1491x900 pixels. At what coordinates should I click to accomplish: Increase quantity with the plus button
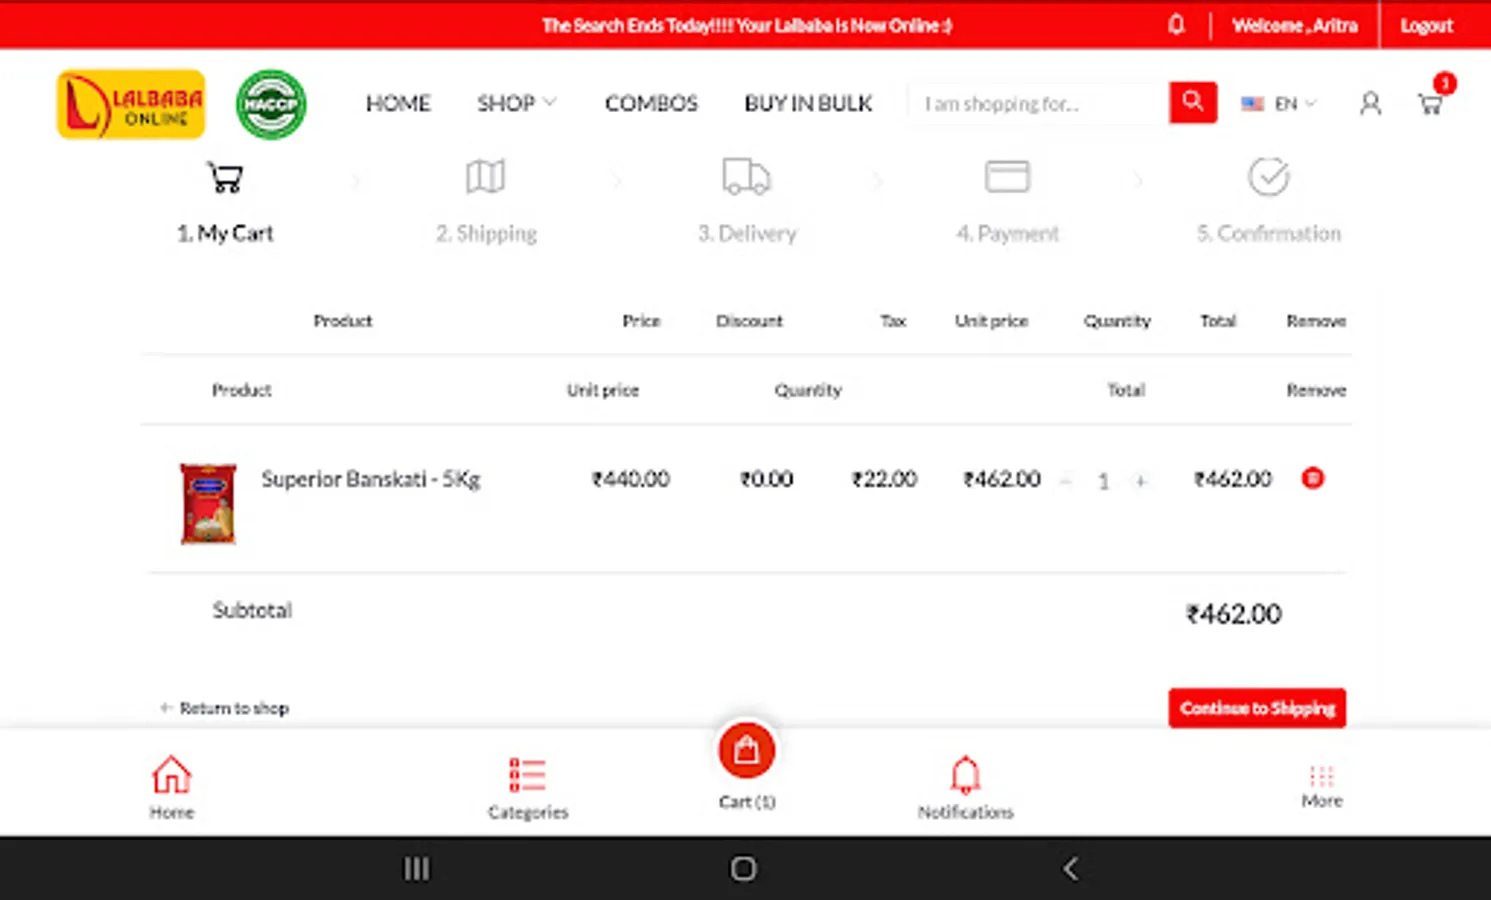1140,481
